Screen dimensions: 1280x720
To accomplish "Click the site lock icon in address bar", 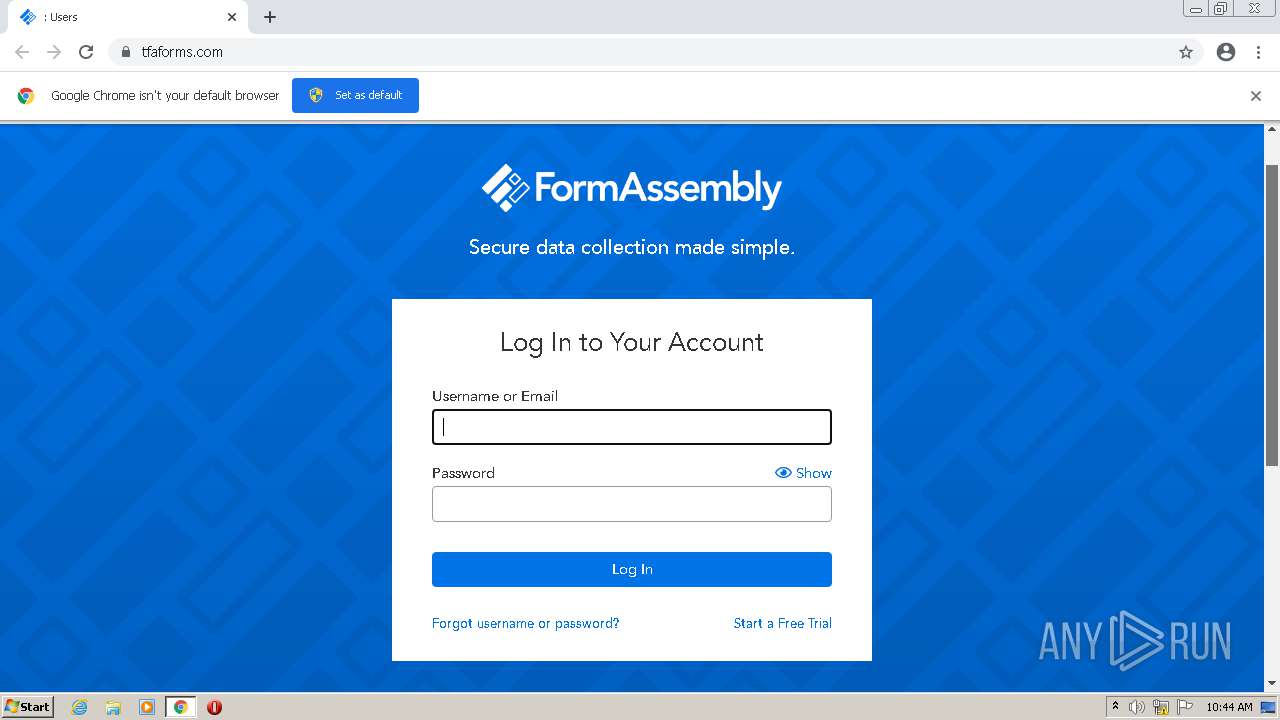I will coord(126,52).
